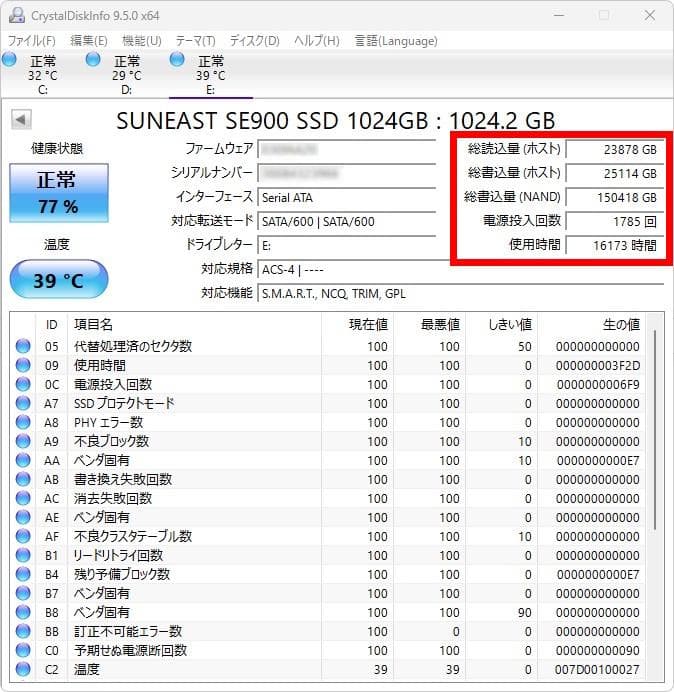Click the しきい値 column header

[x=501, y=325]
